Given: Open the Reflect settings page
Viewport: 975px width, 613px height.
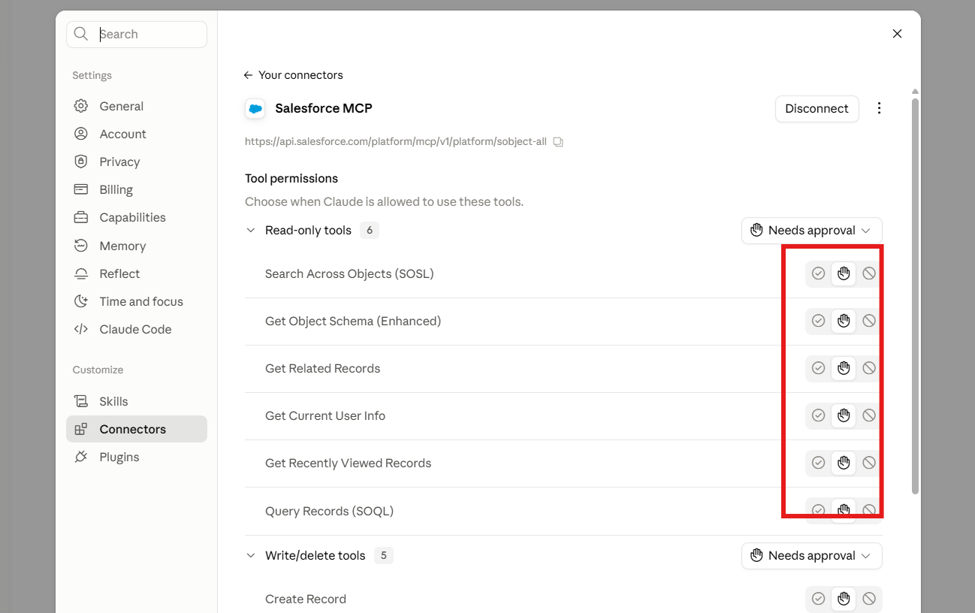Looking at the screenshot, I should pyautogui.click(x=136, y=274).
